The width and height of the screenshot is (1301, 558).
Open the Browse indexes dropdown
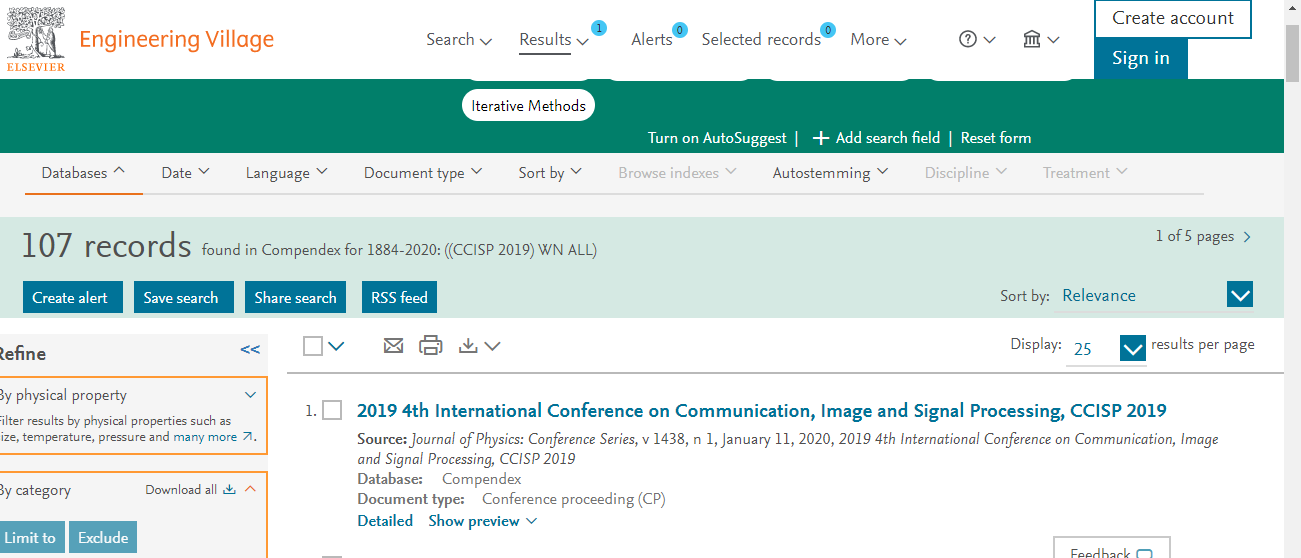[x=677, y=173]
